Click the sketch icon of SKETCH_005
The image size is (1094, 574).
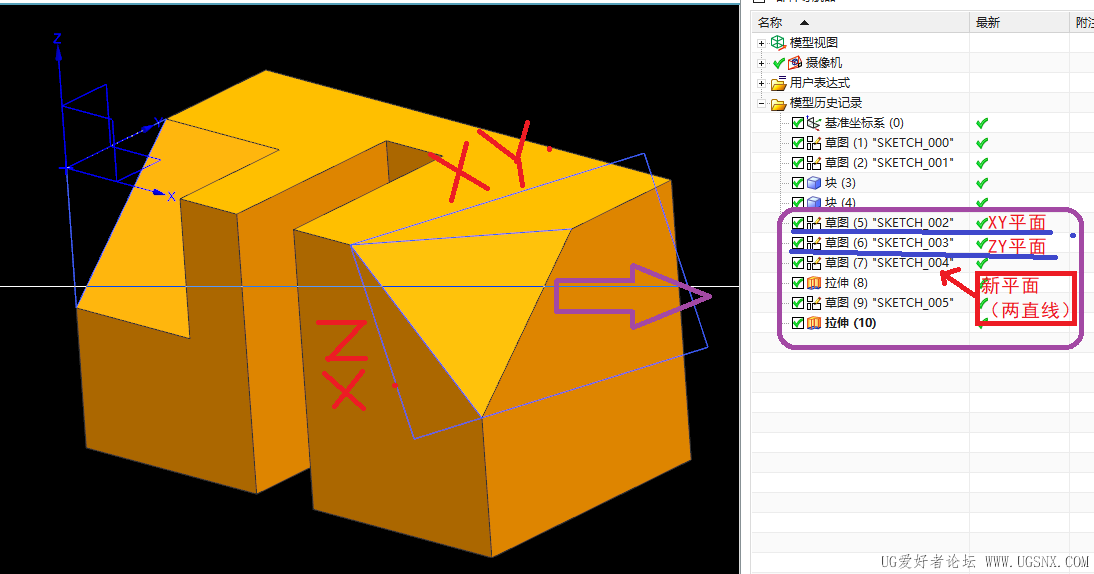(x=814, y=303)
